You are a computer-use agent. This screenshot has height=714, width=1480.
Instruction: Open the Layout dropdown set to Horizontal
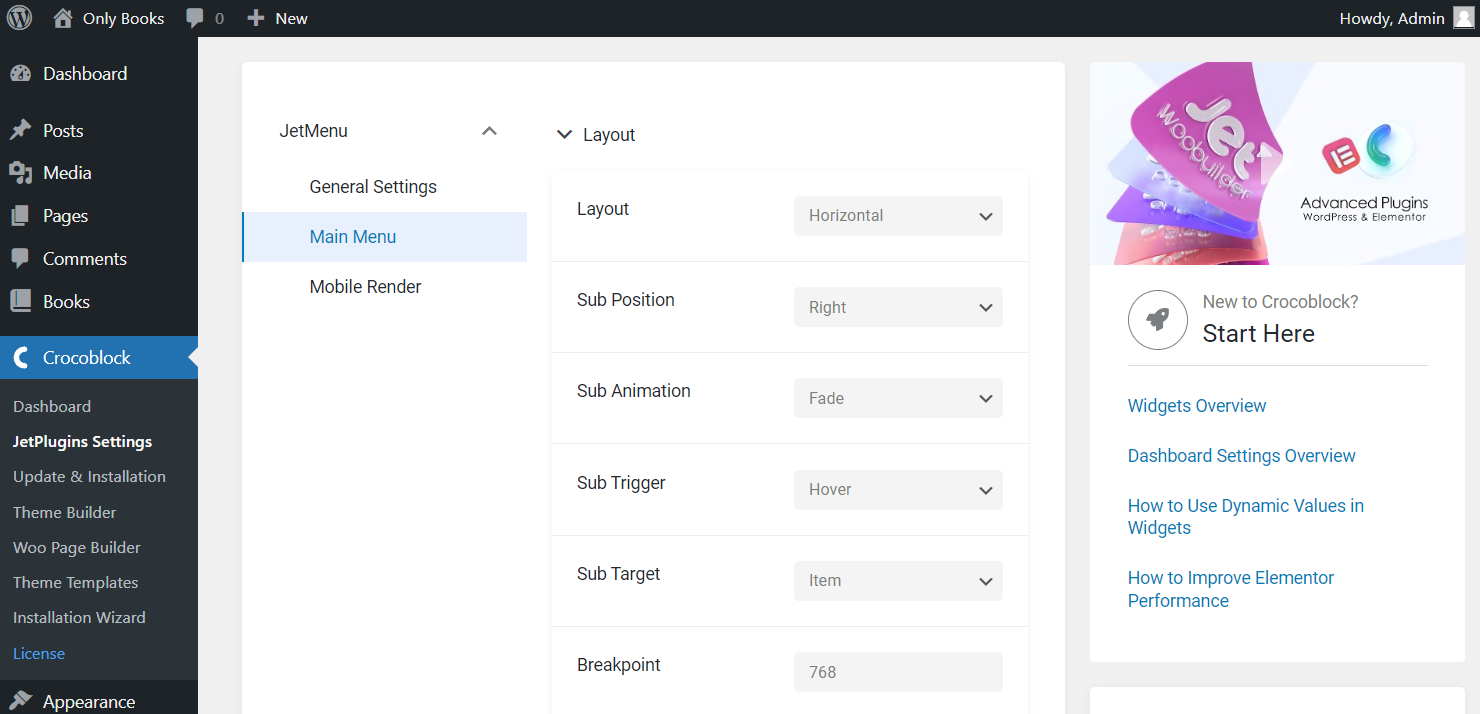tap(898, 216)
